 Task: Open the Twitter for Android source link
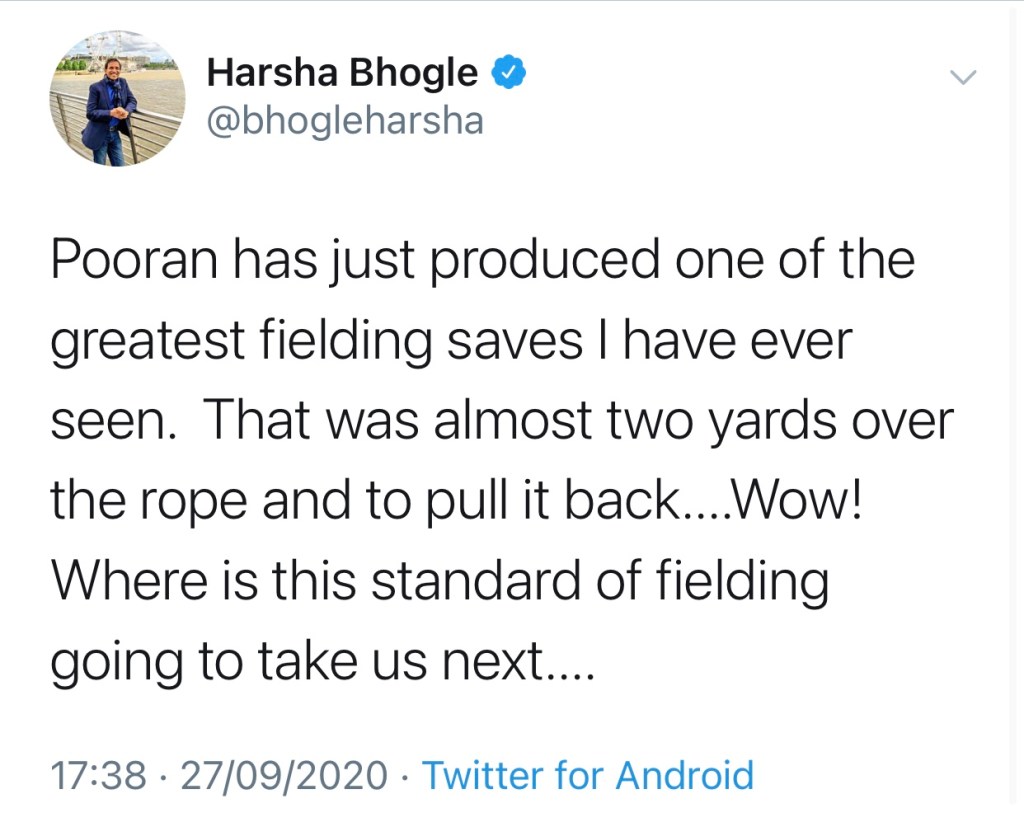point(588,775)
